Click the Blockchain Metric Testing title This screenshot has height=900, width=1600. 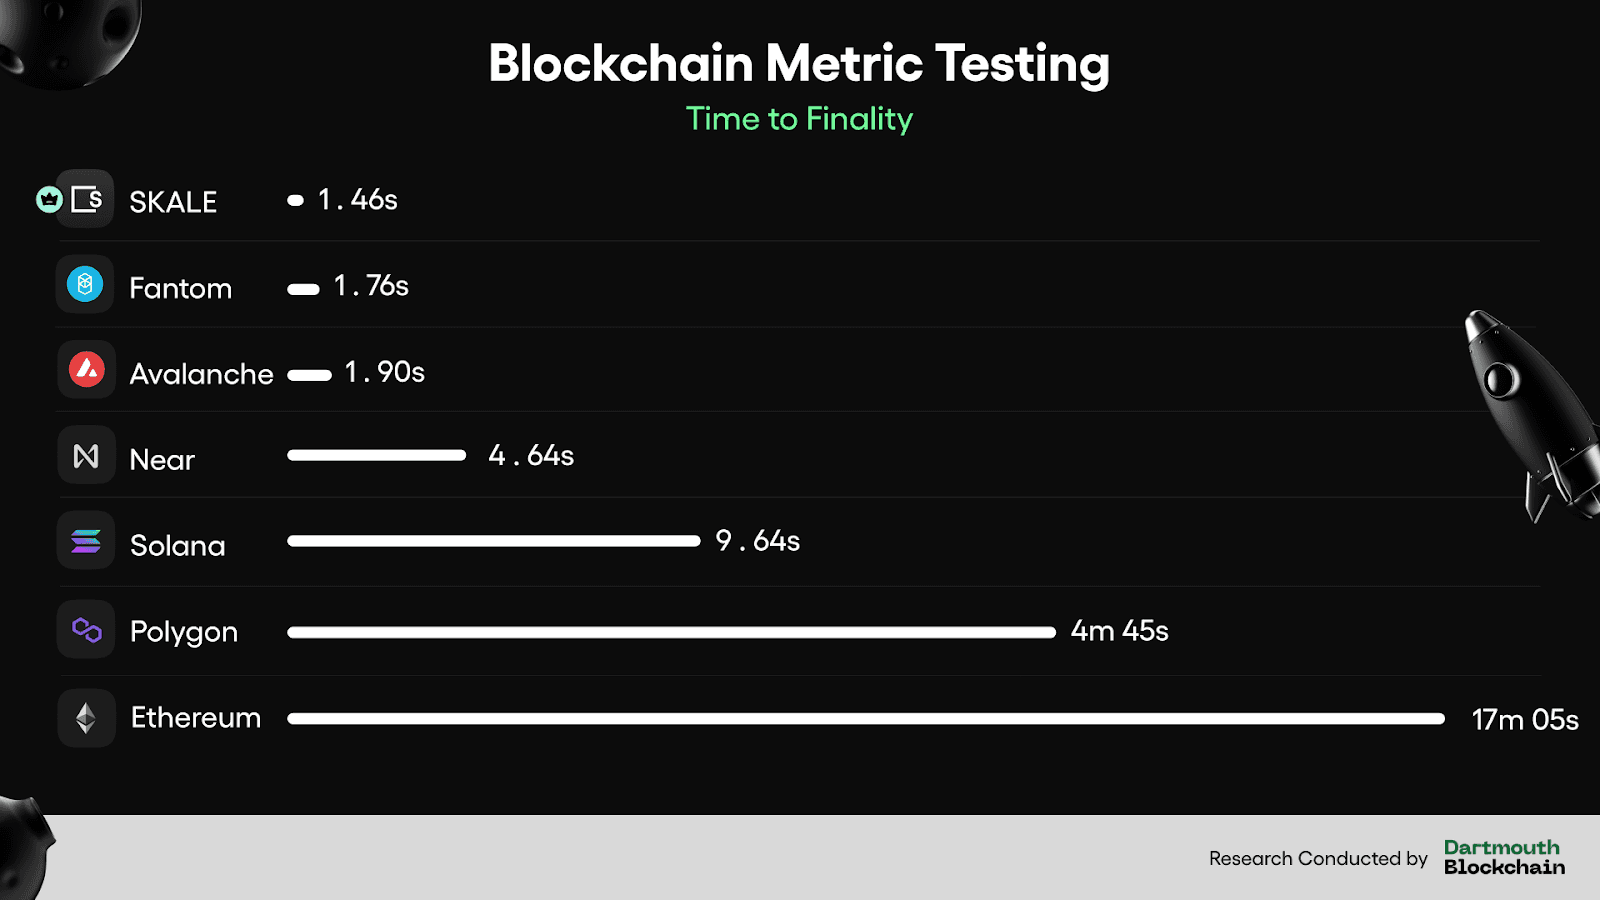(799, 63)
